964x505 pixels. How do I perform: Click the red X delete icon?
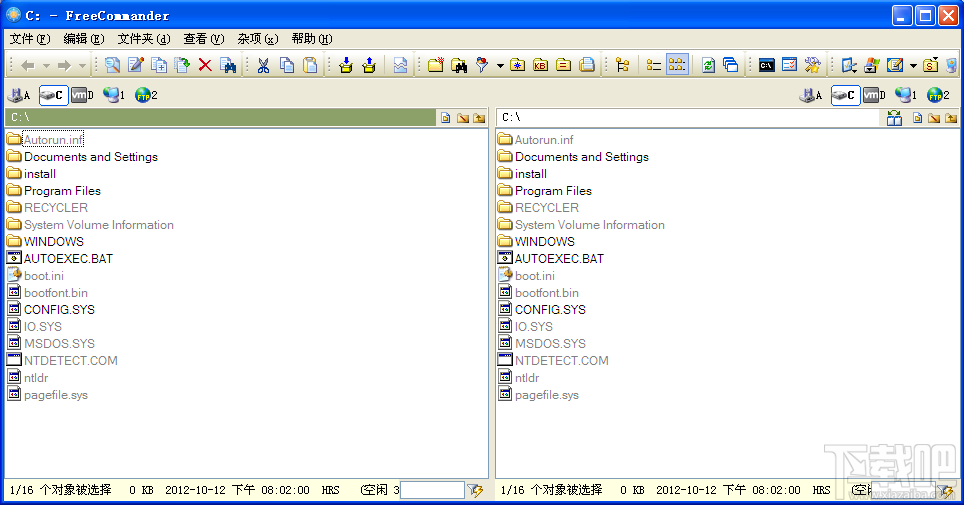pos(205,65)
